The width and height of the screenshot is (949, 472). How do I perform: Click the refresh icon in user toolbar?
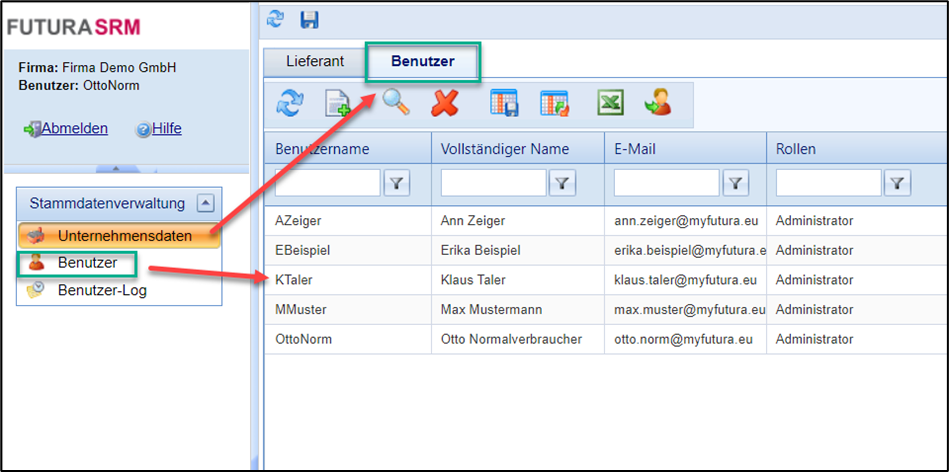point(290,104)
